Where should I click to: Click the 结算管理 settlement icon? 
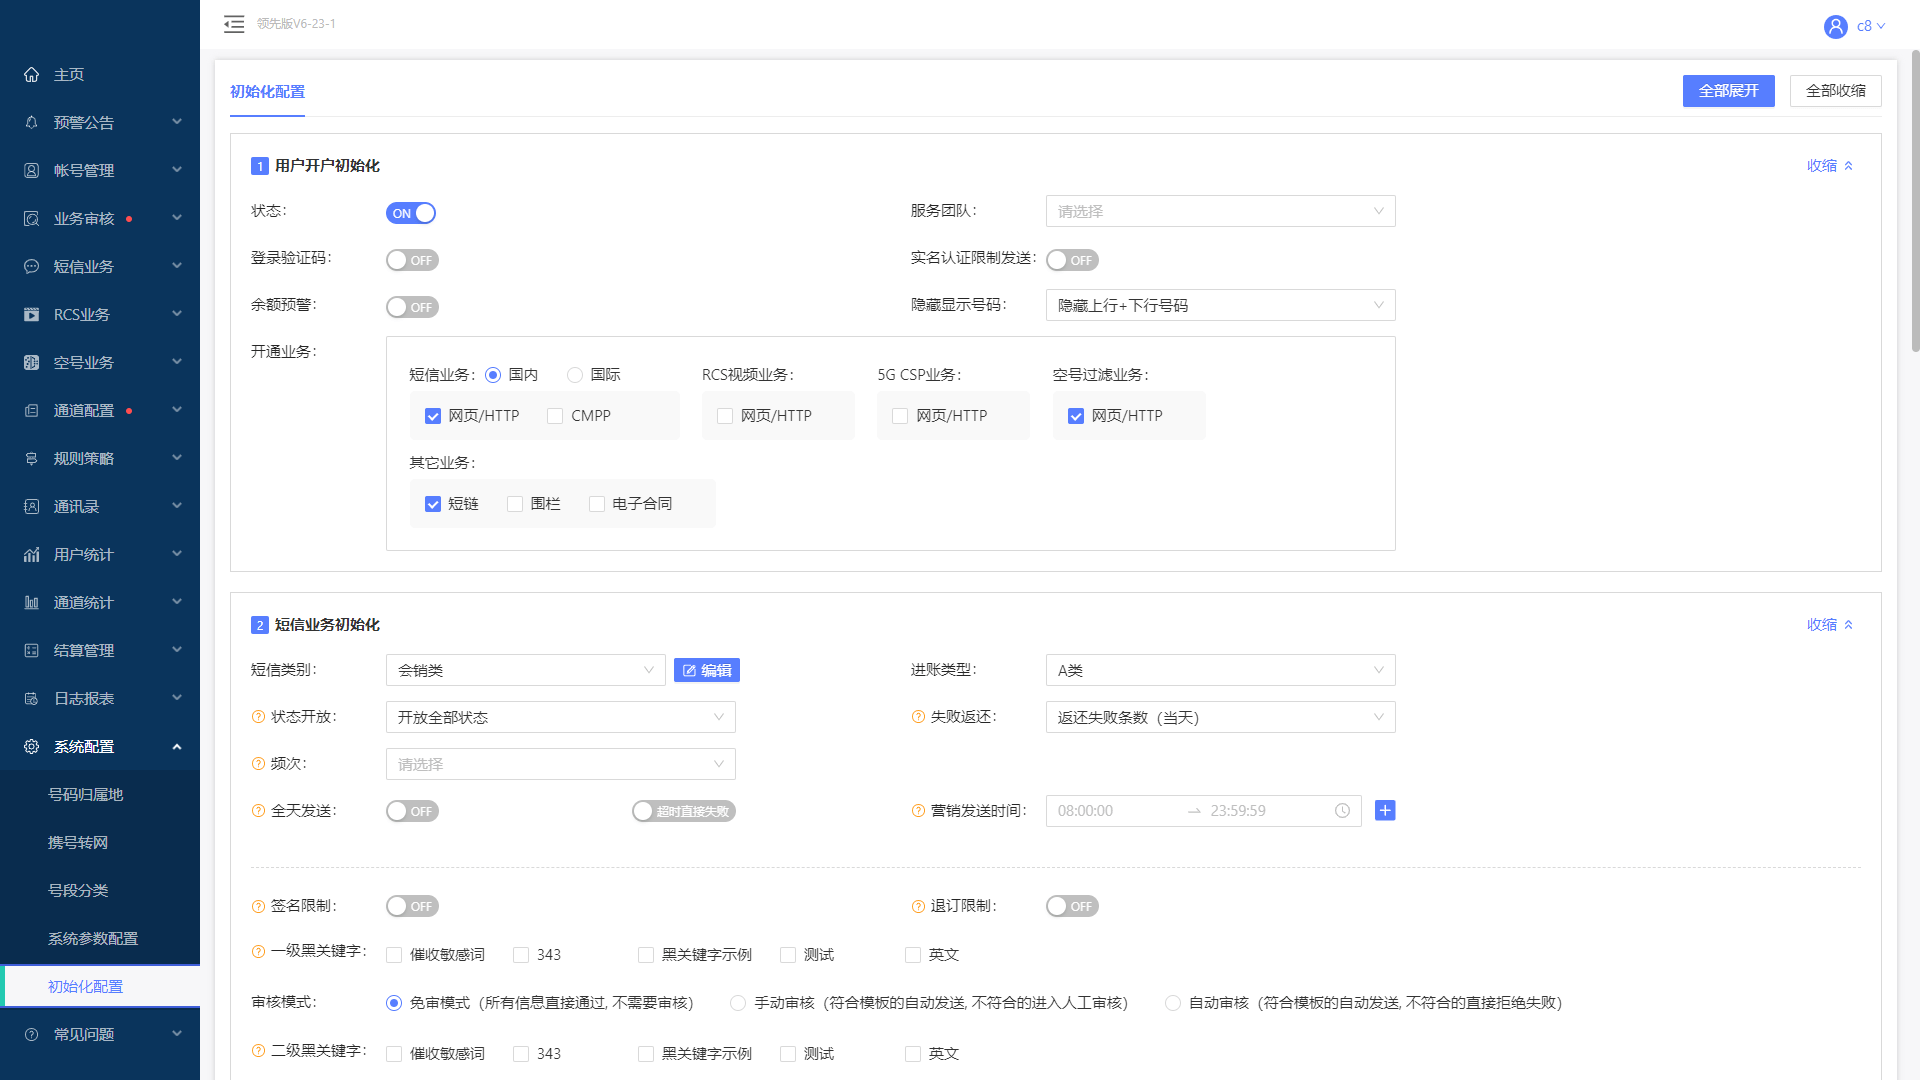click(32, 651)
